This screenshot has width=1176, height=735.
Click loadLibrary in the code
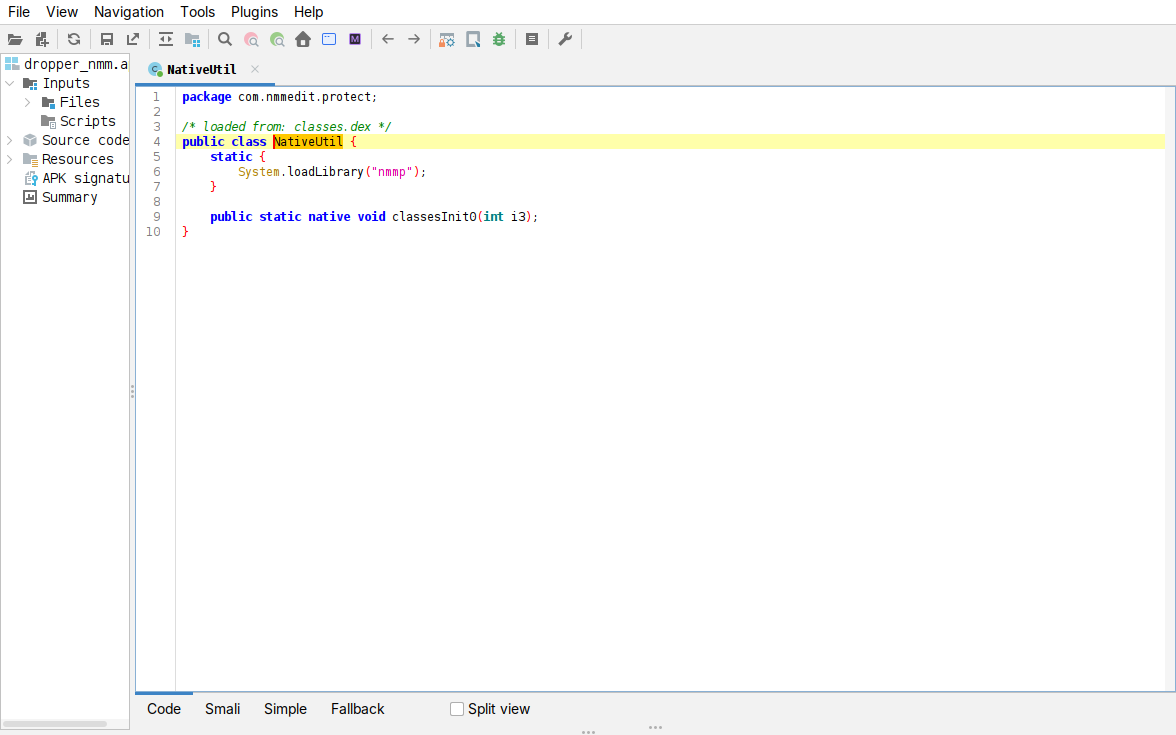point(326,172)
